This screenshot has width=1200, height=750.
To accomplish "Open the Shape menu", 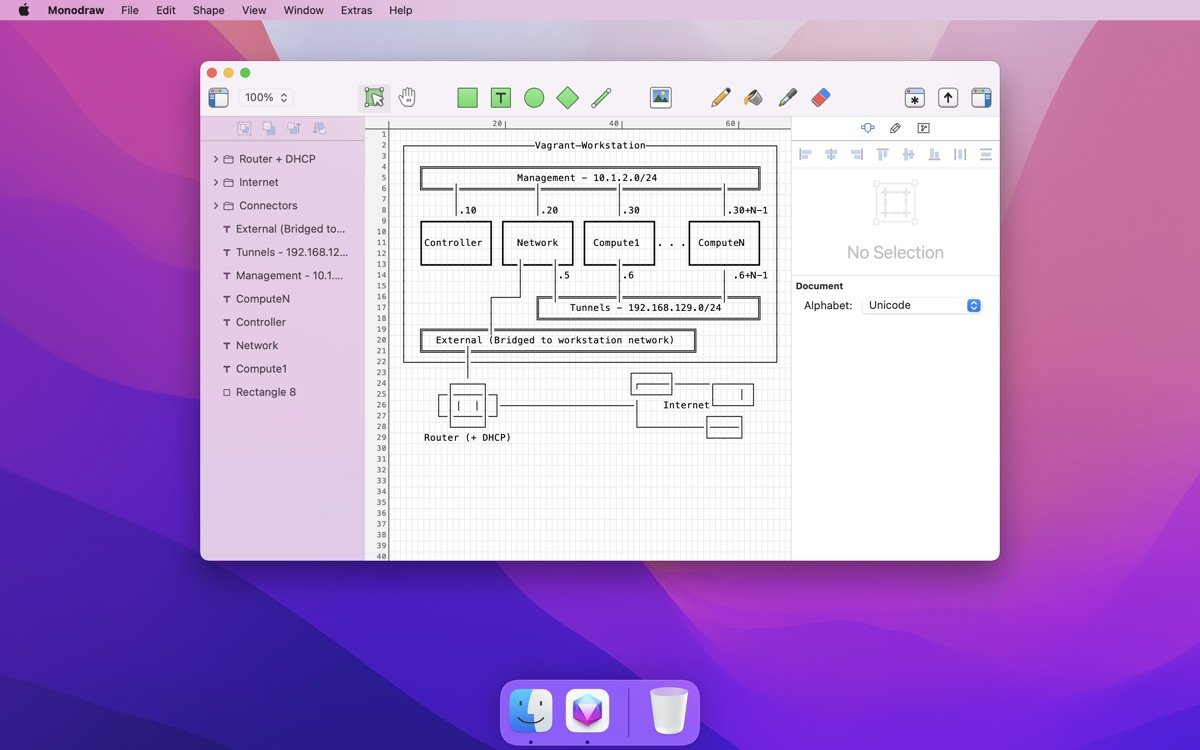I will coord(208,10).
